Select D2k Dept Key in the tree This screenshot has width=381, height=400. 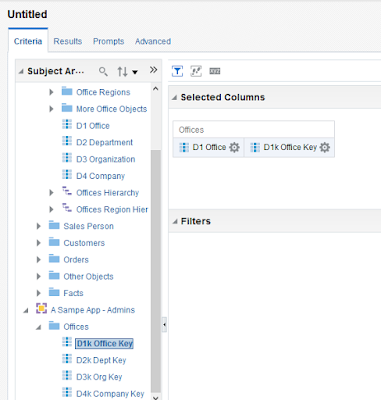click(101, 360)
